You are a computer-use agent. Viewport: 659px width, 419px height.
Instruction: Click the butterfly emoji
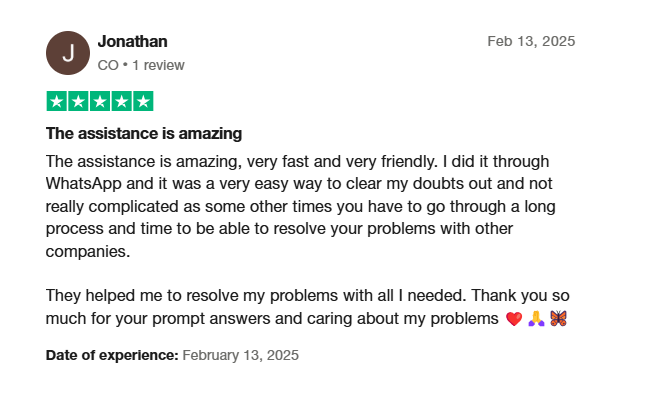(559, 319)
